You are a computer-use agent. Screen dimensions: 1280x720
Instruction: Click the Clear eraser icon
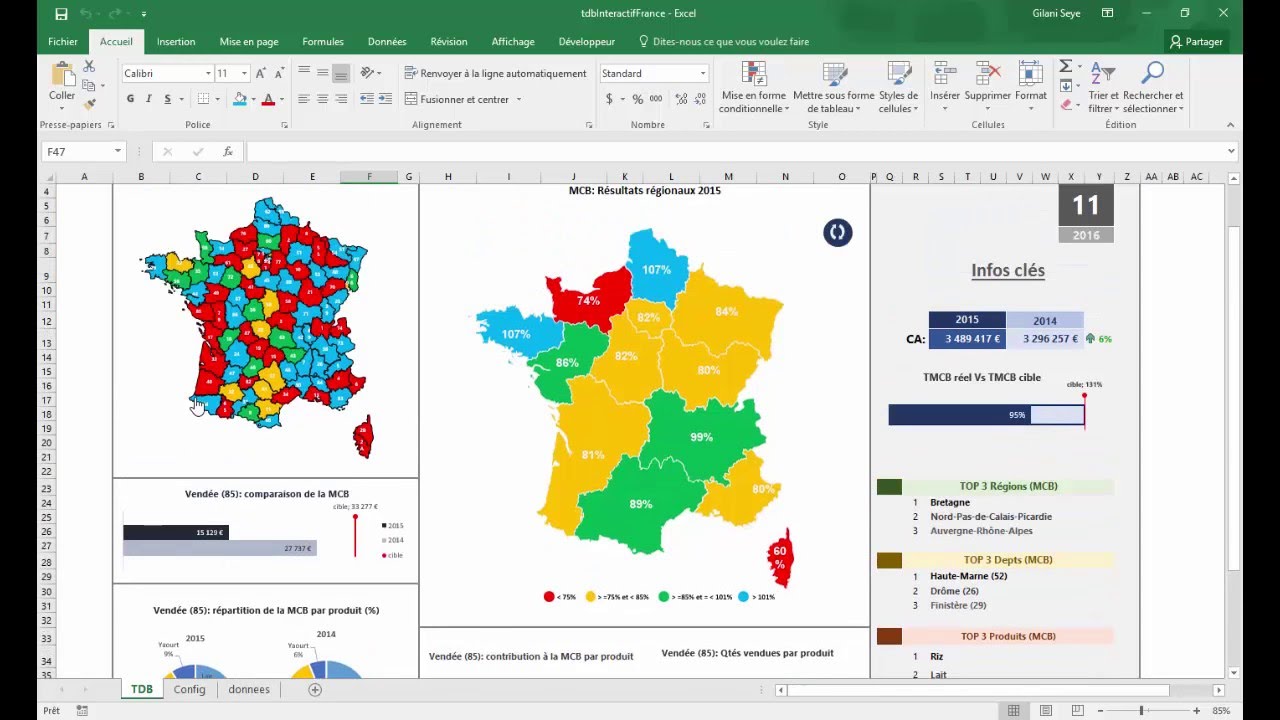pos(1065,104)
